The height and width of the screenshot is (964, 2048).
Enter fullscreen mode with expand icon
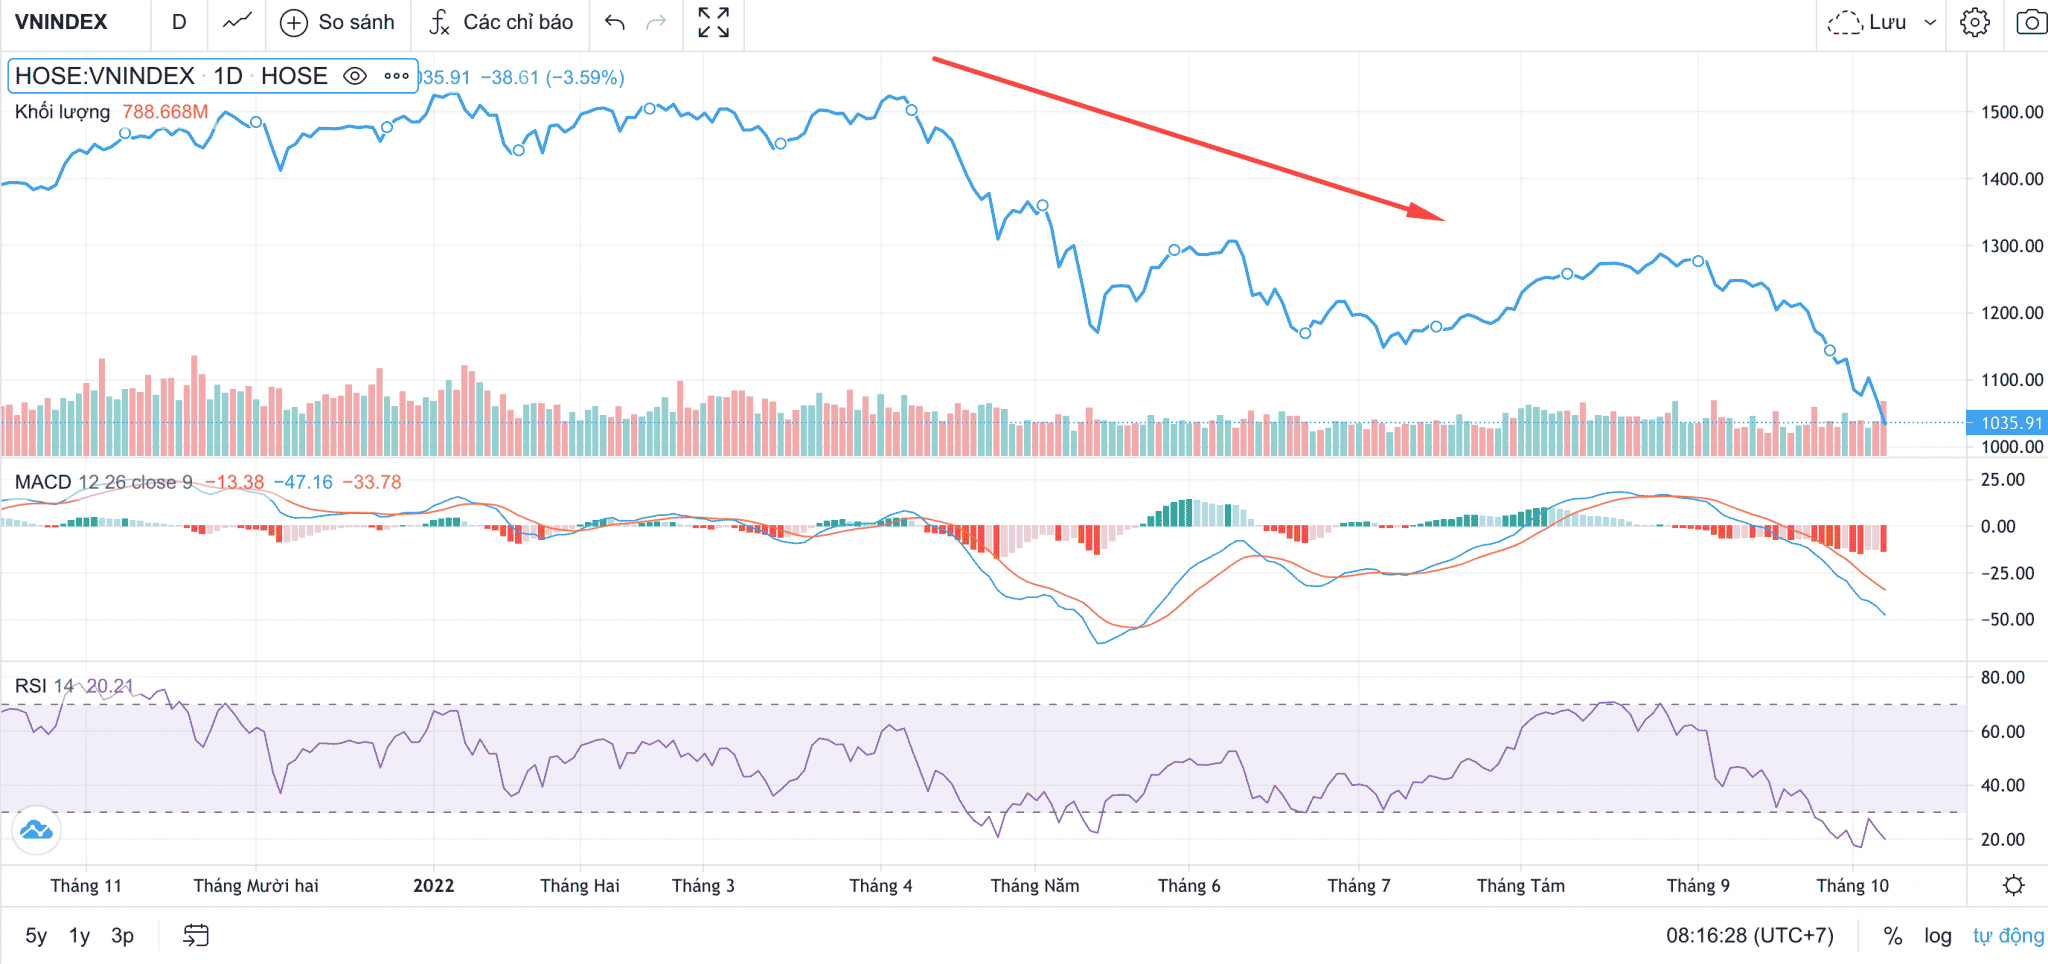coord(713,22)
